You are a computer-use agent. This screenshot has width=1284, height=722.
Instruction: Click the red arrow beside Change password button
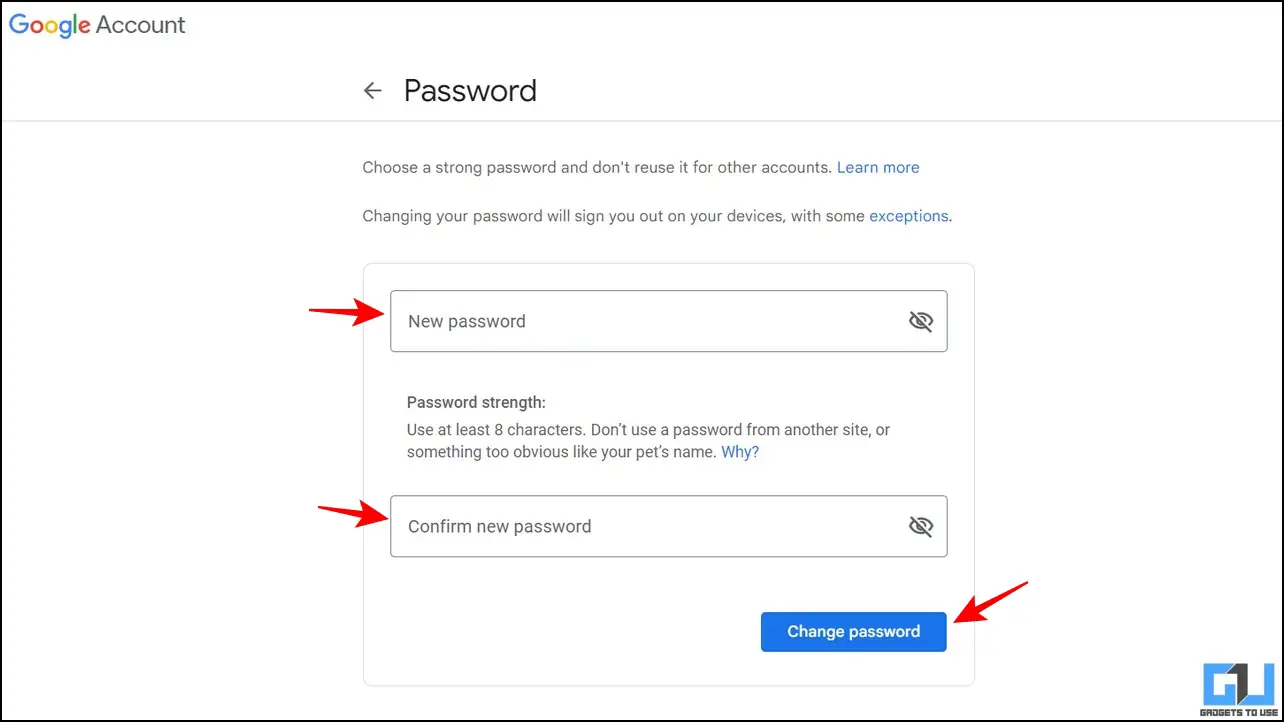coord(990,602)
